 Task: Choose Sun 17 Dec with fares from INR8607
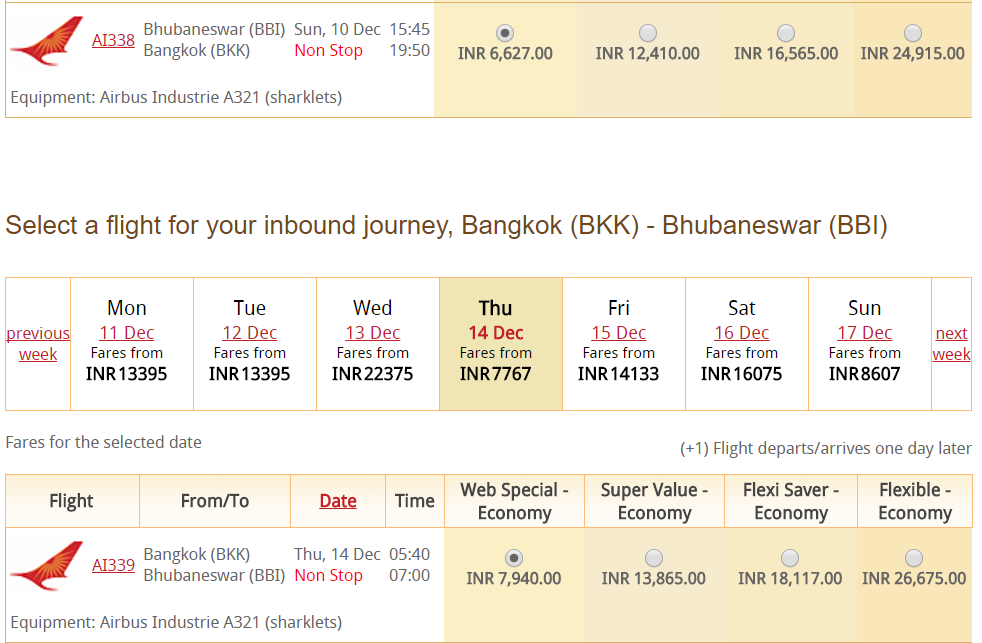pyautogui.click(x=864, y=333)
